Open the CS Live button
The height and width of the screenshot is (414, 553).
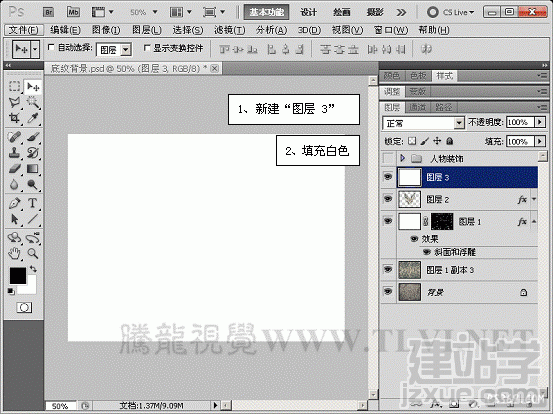coord(451,13)
